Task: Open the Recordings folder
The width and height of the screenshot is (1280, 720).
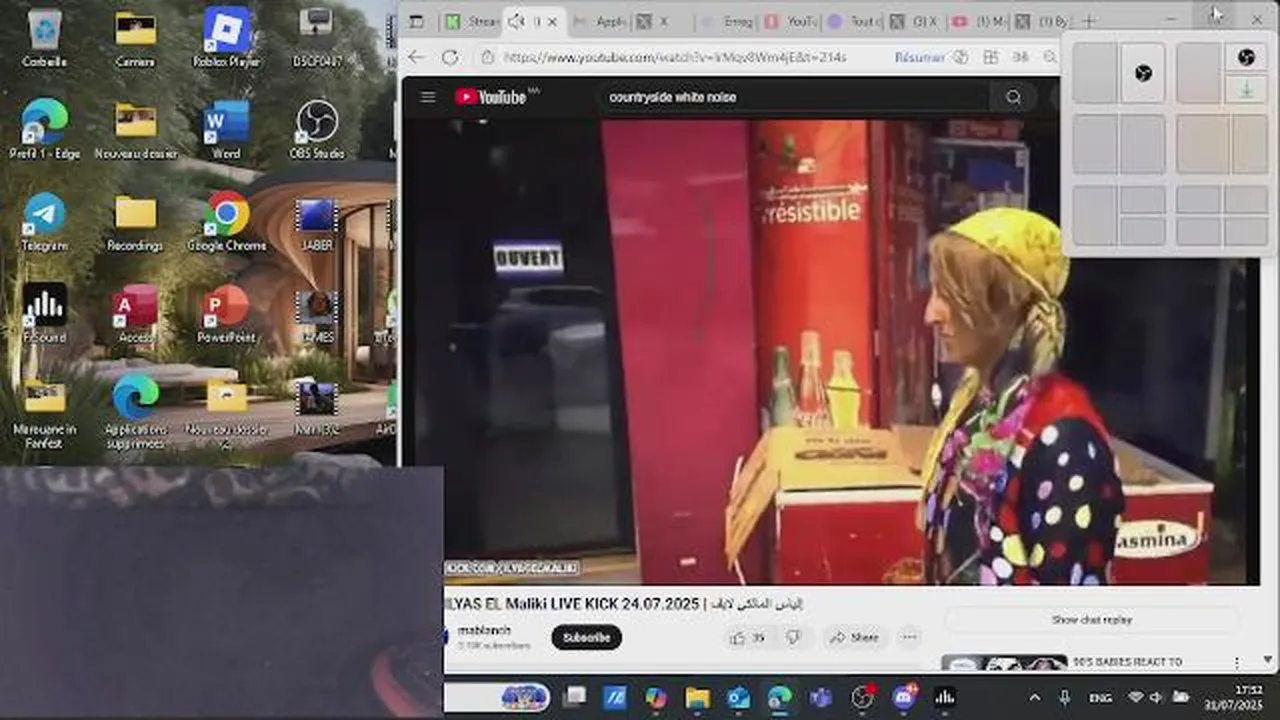Action: pos(135,222)
